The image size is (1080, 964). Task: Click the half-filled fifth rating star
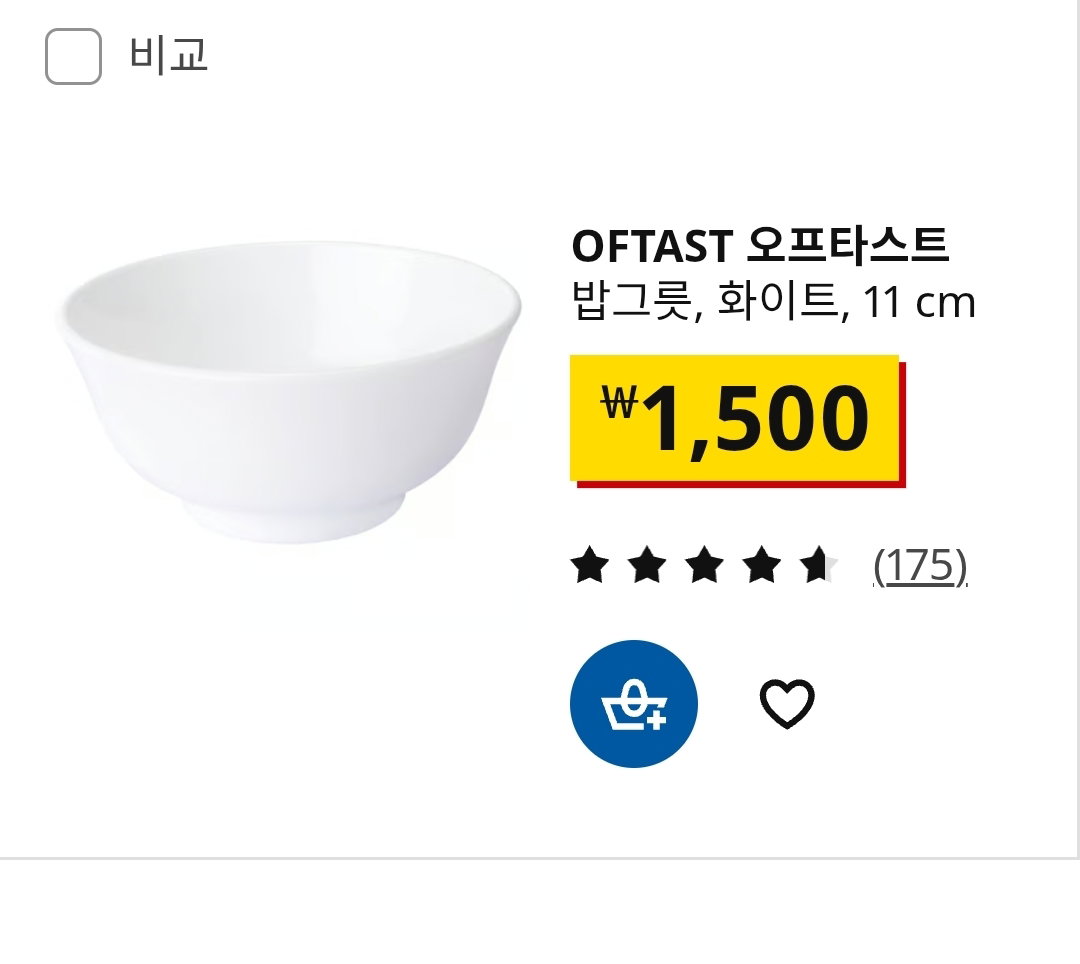pos(818,565)
